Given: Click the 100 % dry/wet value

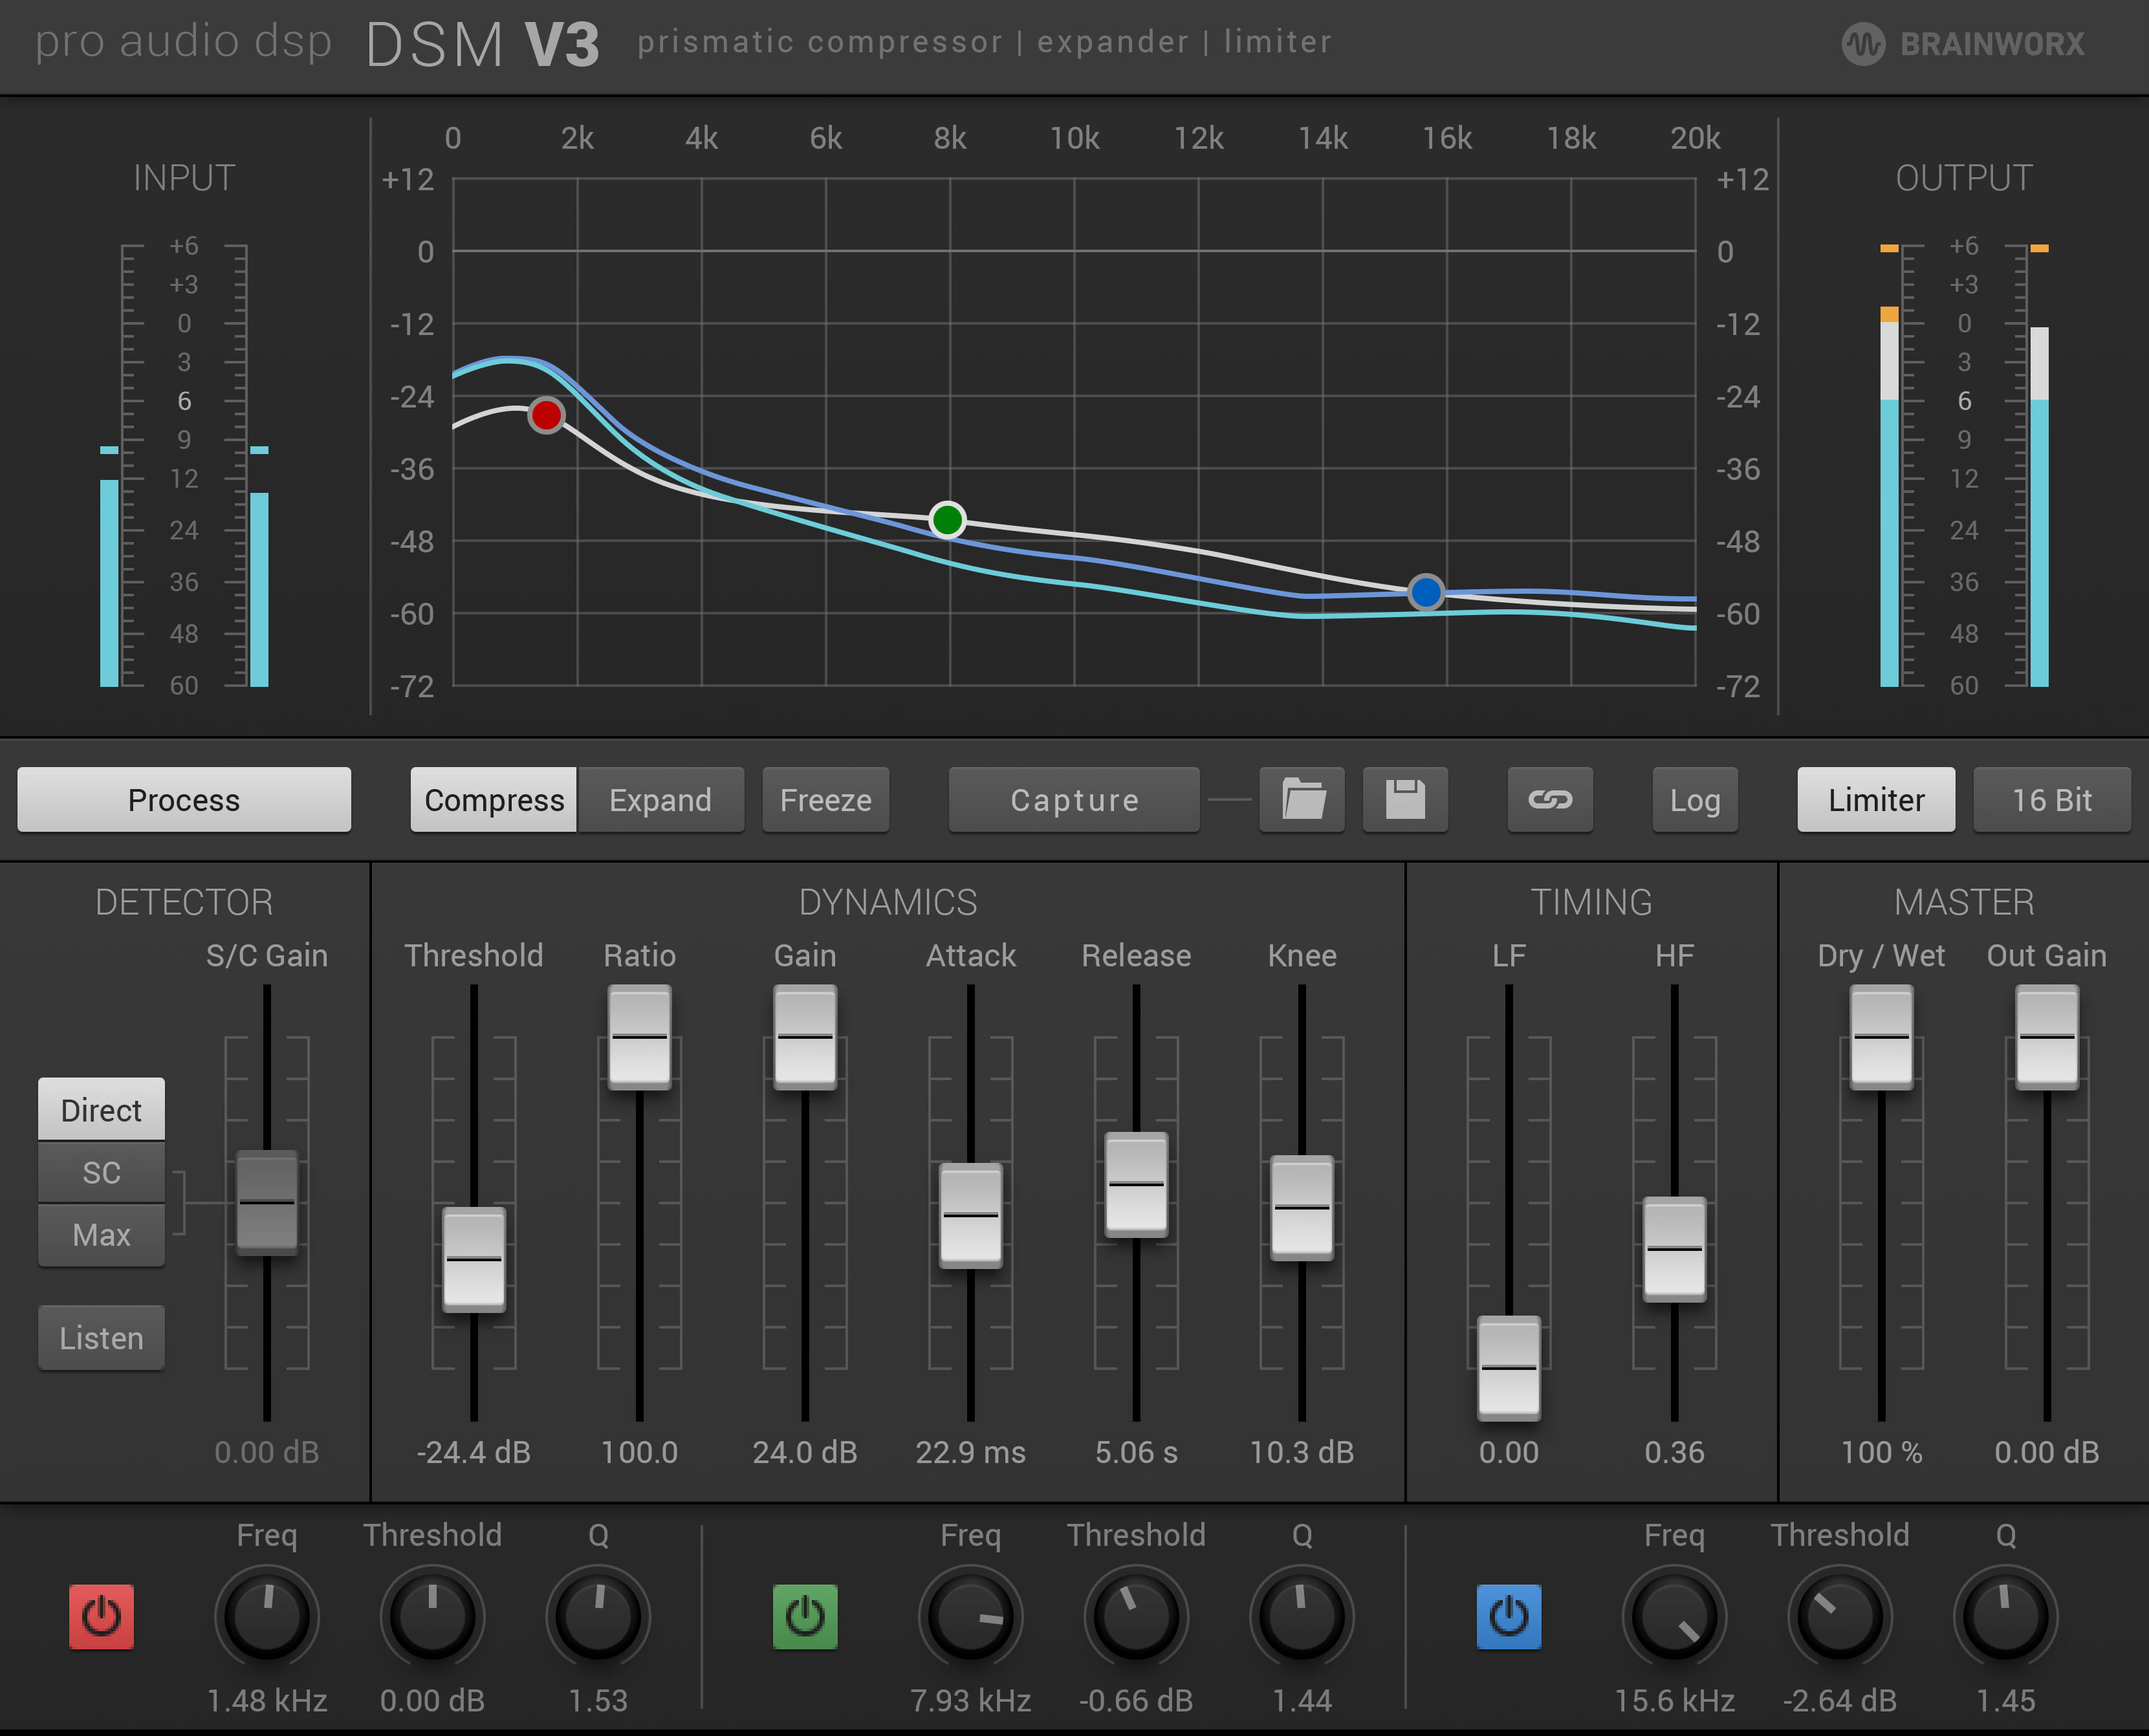Looking at the screenshot, I should pos(1881,1452).
